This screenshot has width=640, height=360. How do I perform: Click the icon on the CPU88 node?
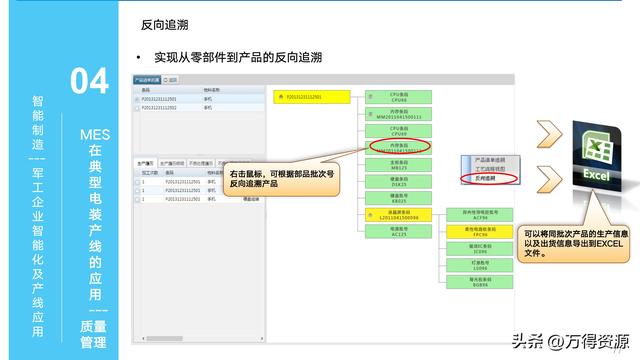pyautogui.click(x=371, y=97)
